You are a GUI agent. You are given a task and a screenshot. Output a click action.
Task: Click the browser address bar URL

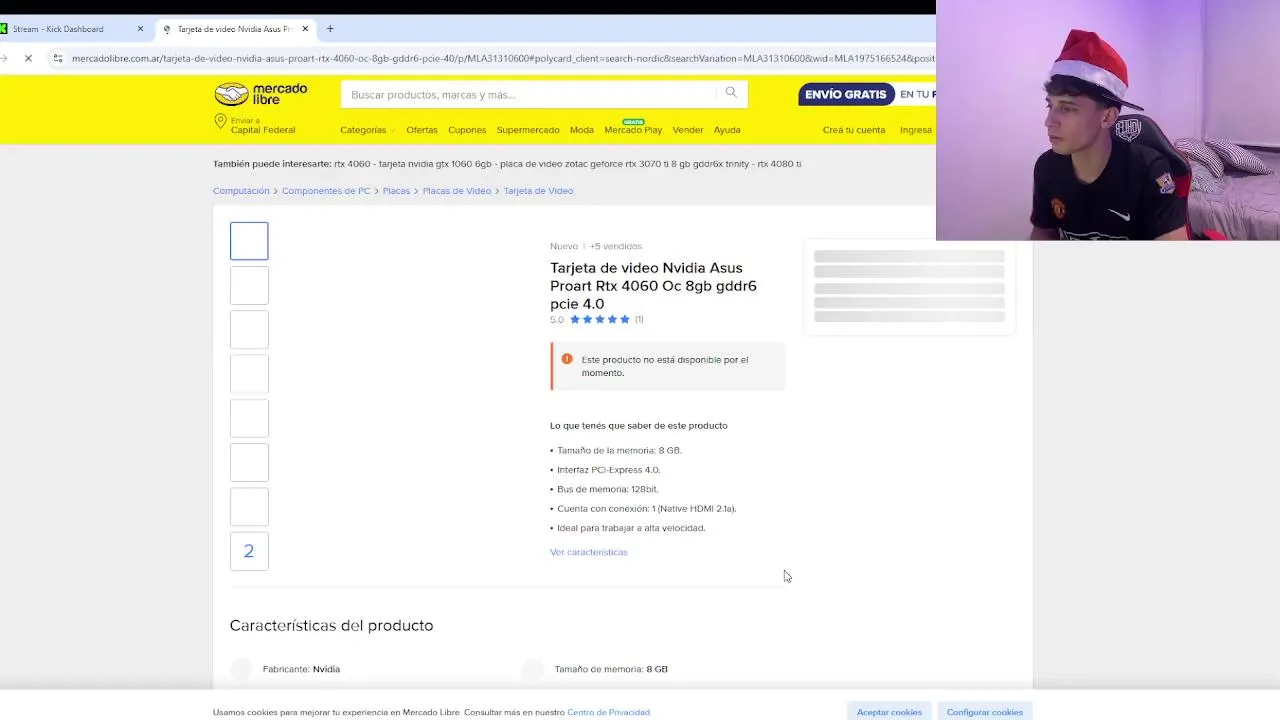[x=502, y=58]
